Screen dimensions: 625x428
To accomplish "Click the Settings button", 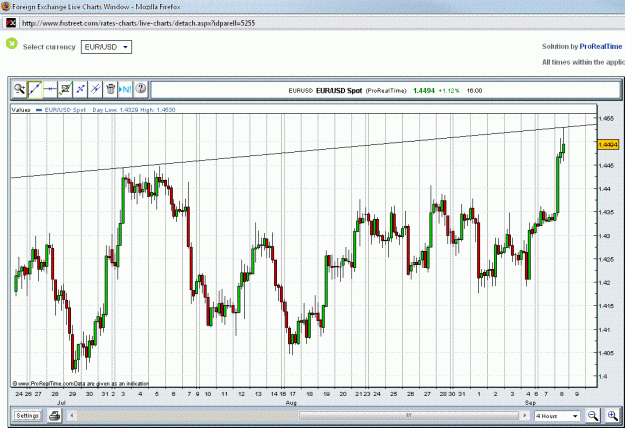I will pyautogui.click(x=27, y=416).
